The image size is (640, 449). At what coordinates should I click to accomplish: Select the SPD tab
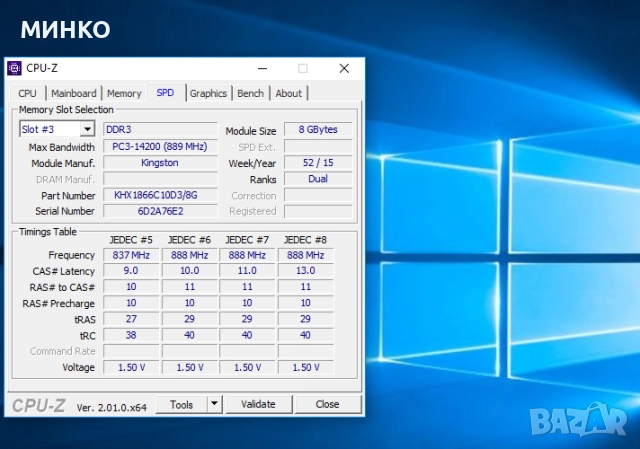[165, 93]
